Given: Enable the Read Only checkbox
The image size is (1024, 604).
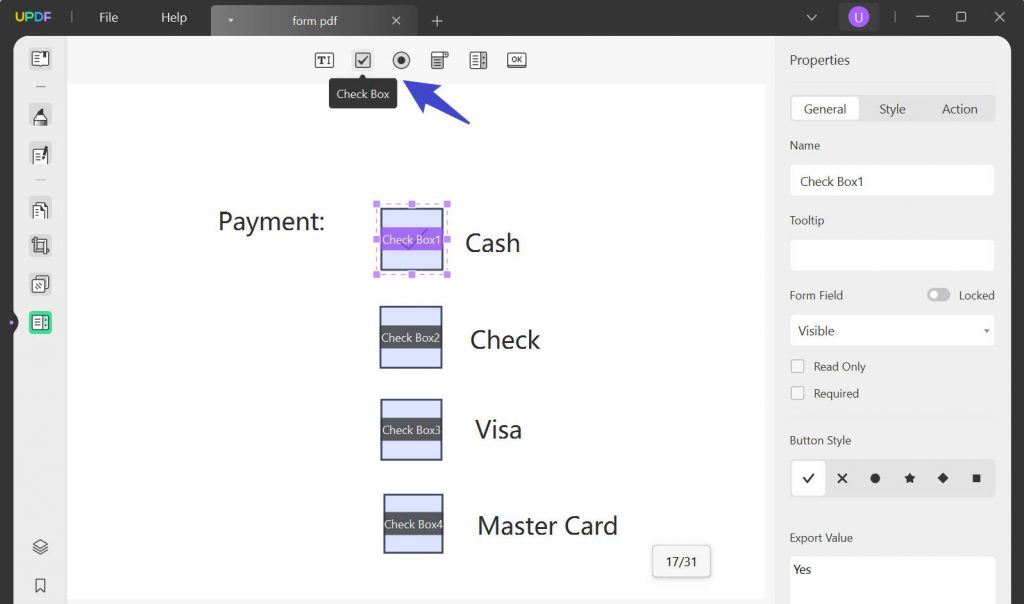Looking at the screenshot, I should 798,366.
